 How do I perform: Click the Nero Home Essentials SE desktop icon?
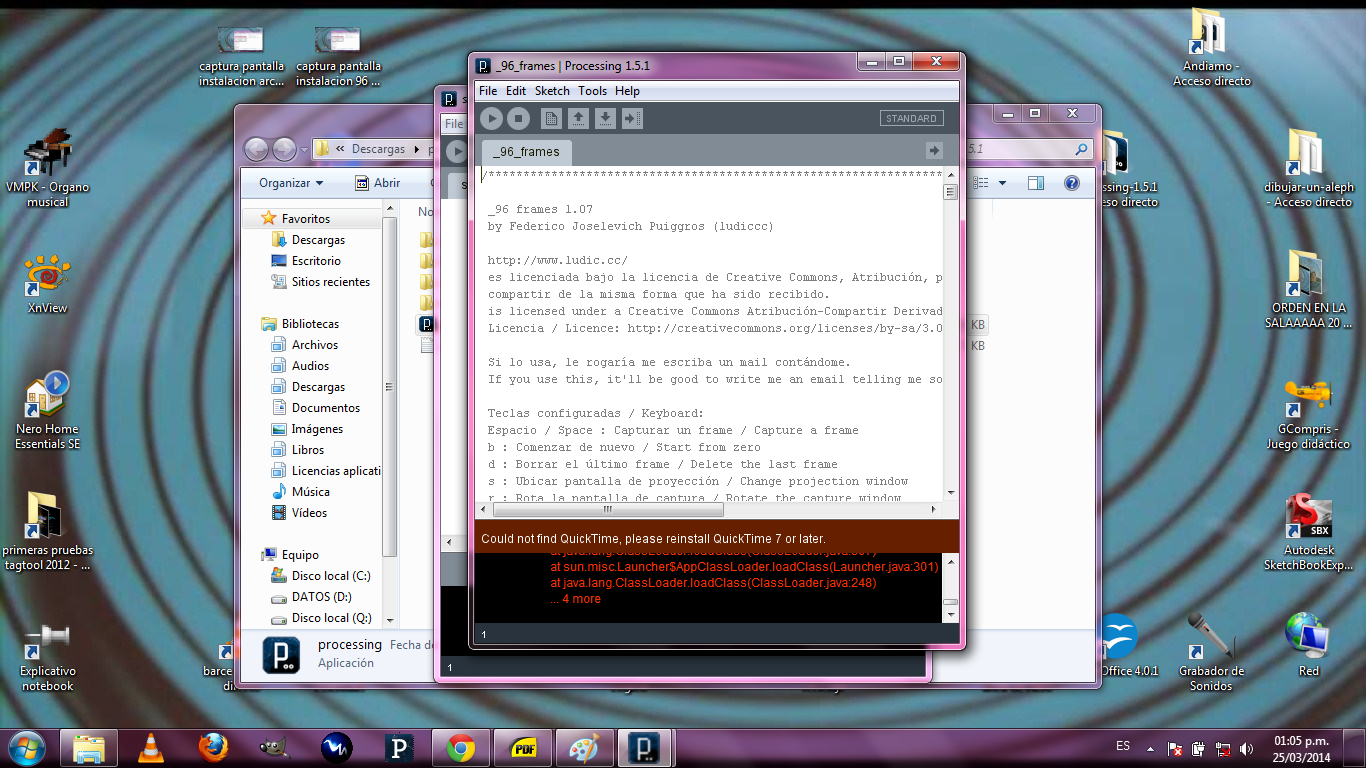coord(47,410)
